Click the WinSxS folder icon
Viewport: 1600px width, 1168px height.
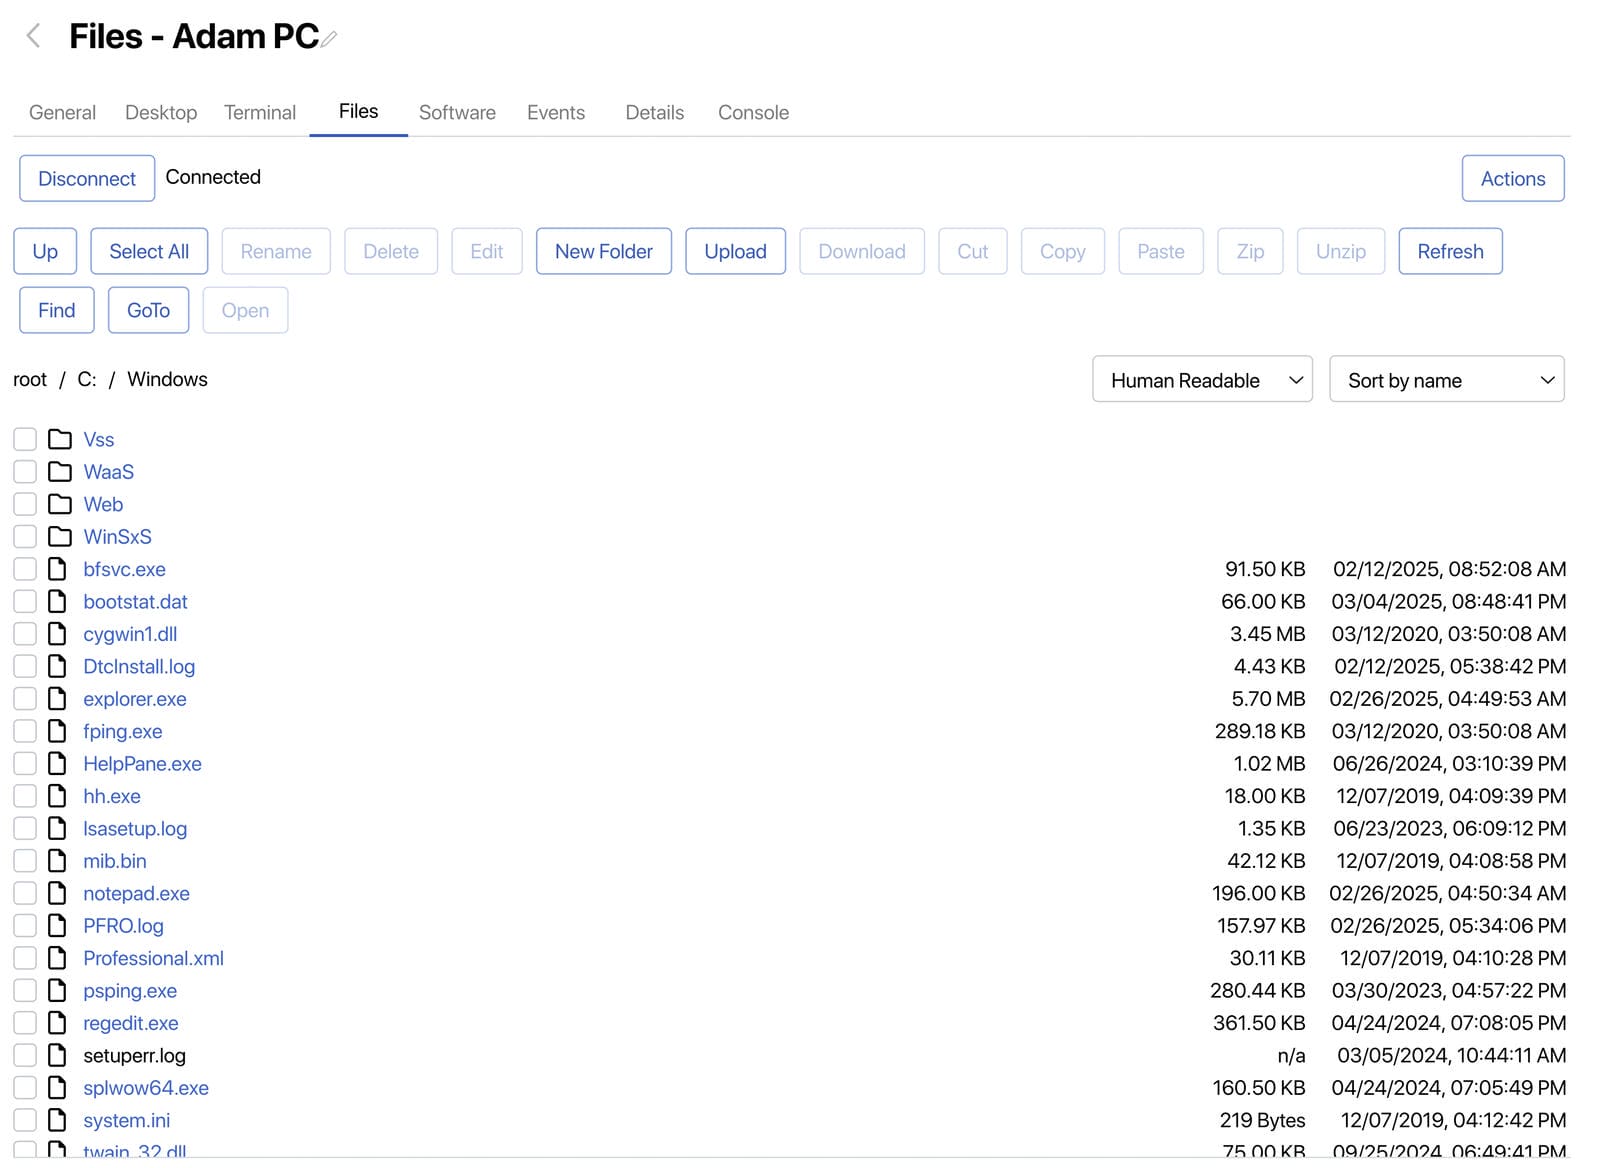coord(60,537)
